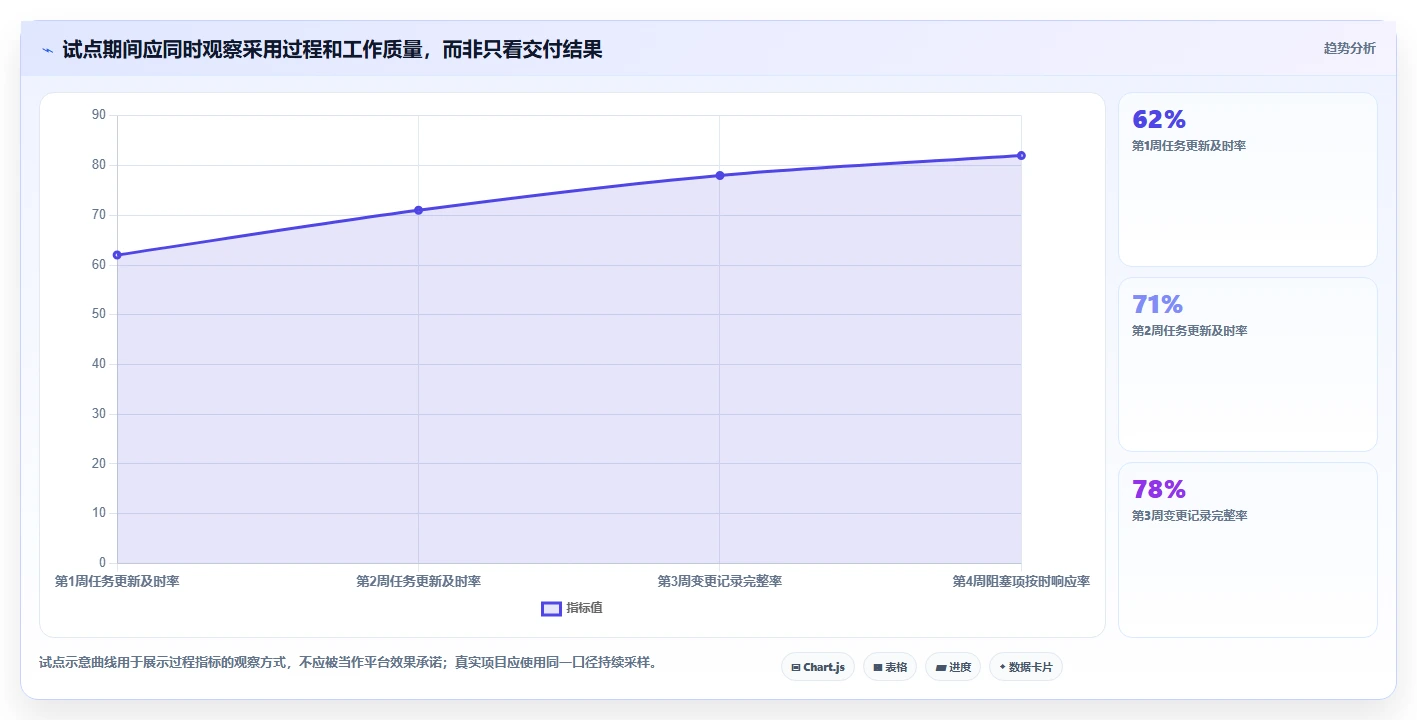Select the Chart.js pill button
Viewport: 1417px width, 720px height.
[x=818, y=667]
